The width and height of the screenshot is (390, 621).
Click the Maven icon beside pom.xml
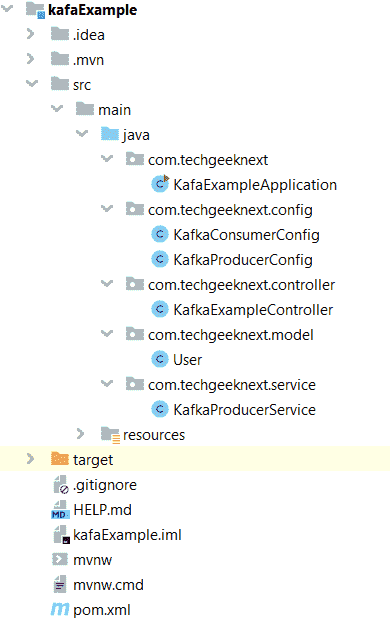coord(60,610)
